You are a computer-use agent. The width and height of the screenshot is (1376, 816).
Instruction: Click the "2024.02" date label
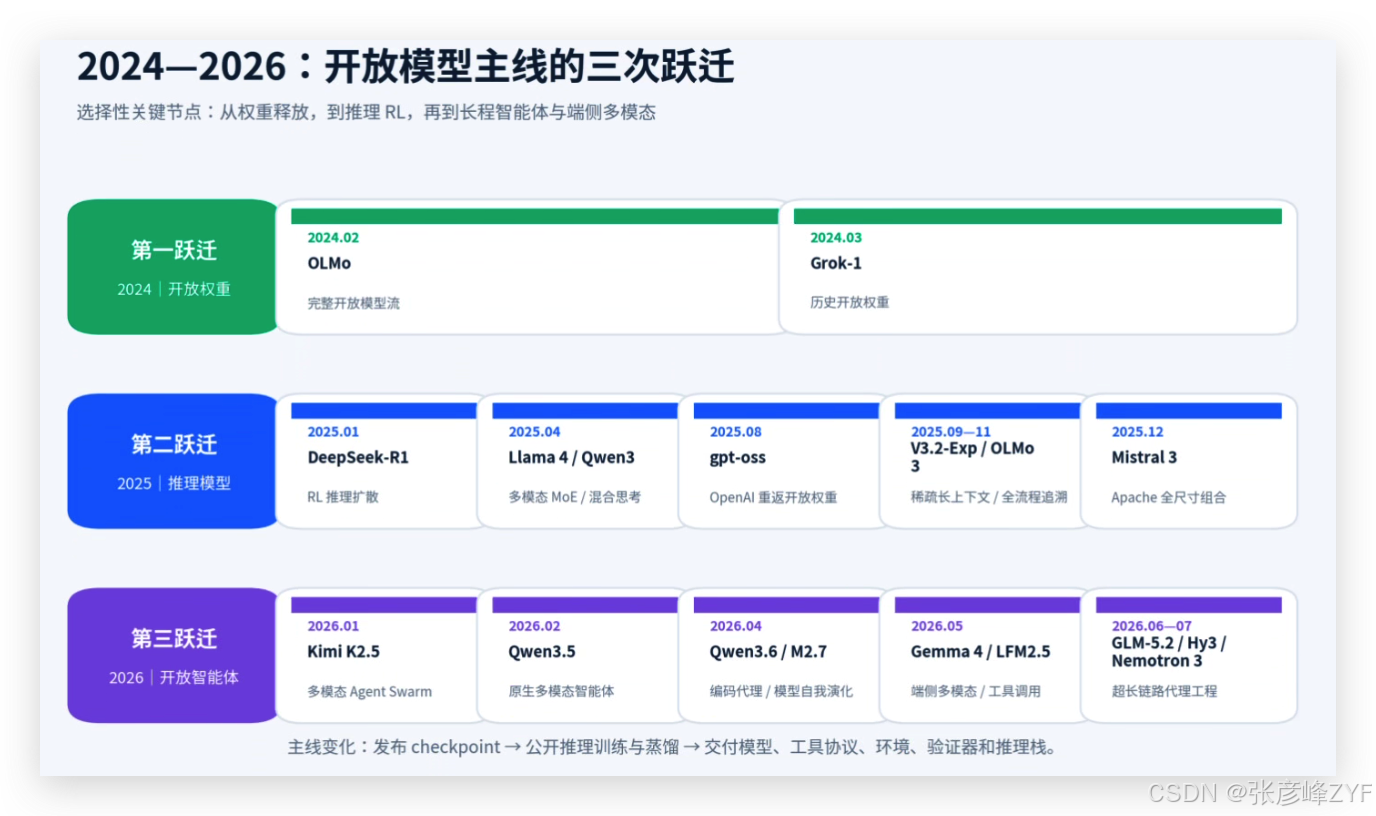click(x=333, y=238)
